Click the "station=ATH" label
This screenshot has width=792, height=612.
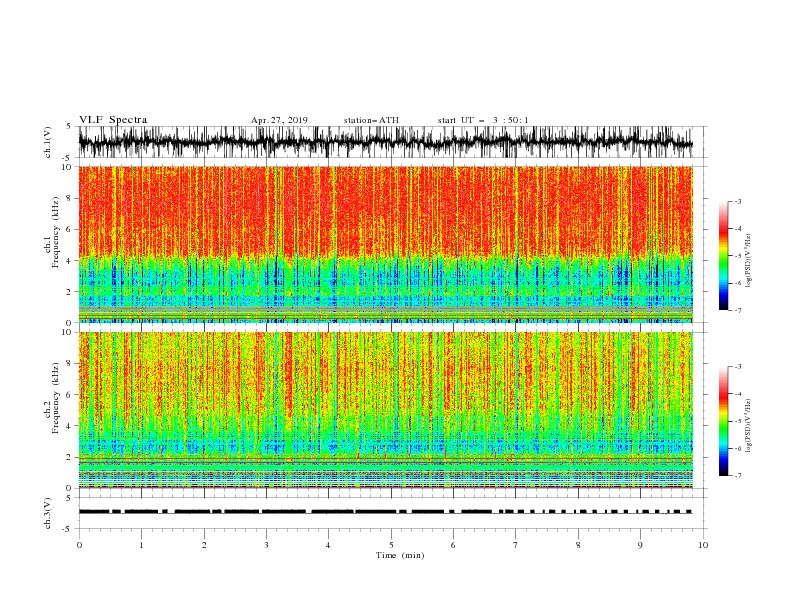click(371, 120)
